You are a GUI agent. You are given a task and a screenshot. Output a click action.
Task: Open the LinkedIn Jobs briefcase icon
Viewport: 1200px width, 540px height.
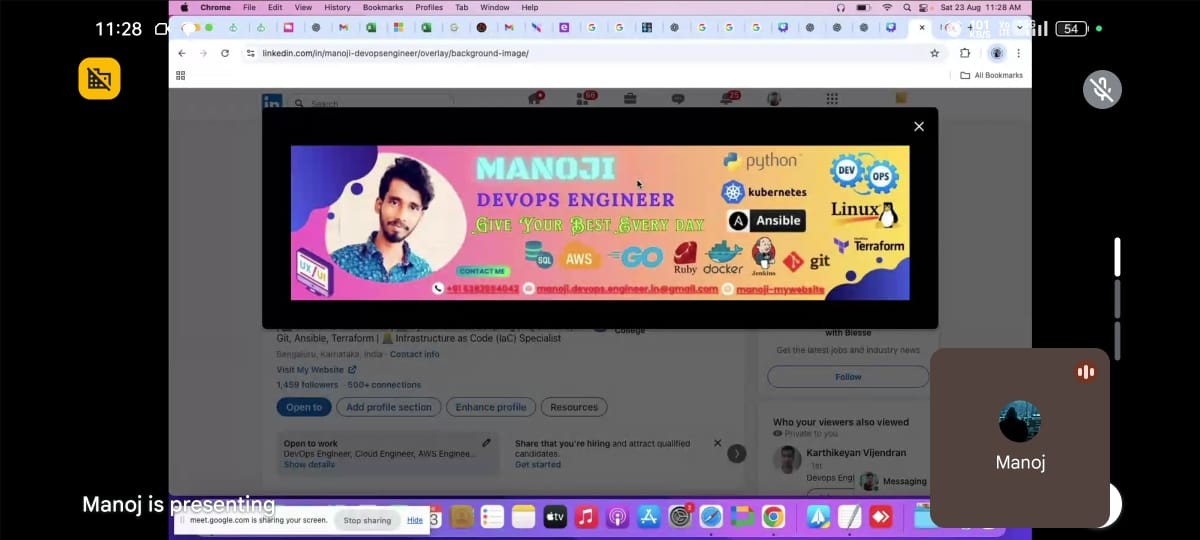[x=630, y=99]
